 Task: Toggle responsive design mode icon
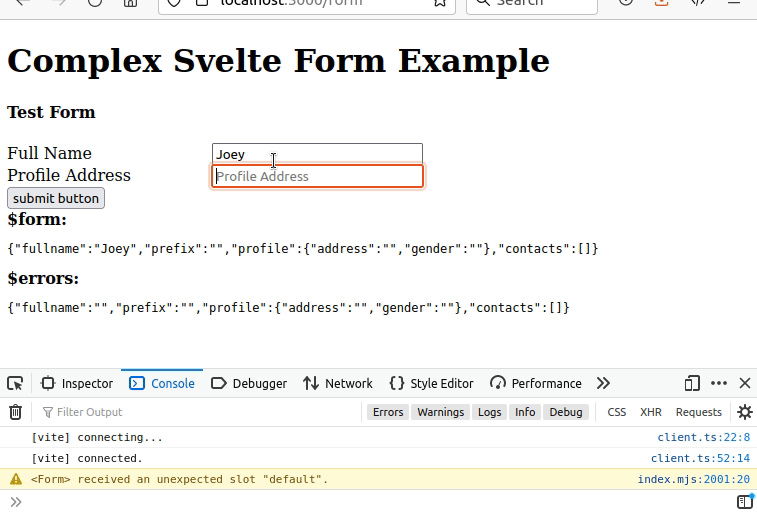tap(692, 383)
